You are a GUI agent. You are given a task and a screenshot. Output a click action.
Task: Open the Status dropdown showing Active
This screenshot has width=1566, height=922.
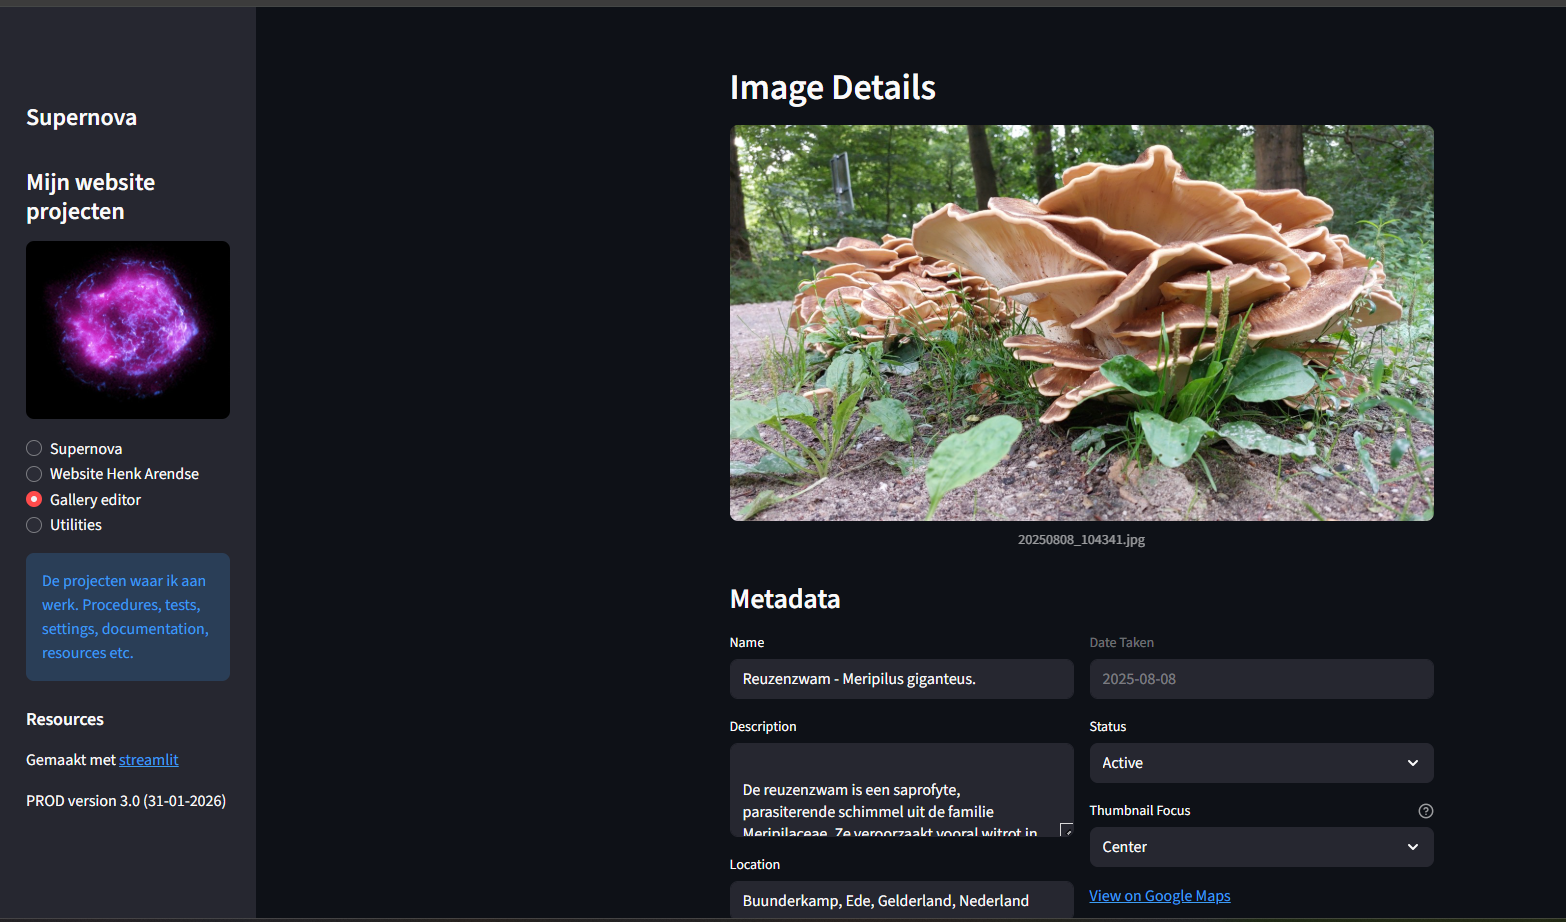(1260, 763)
